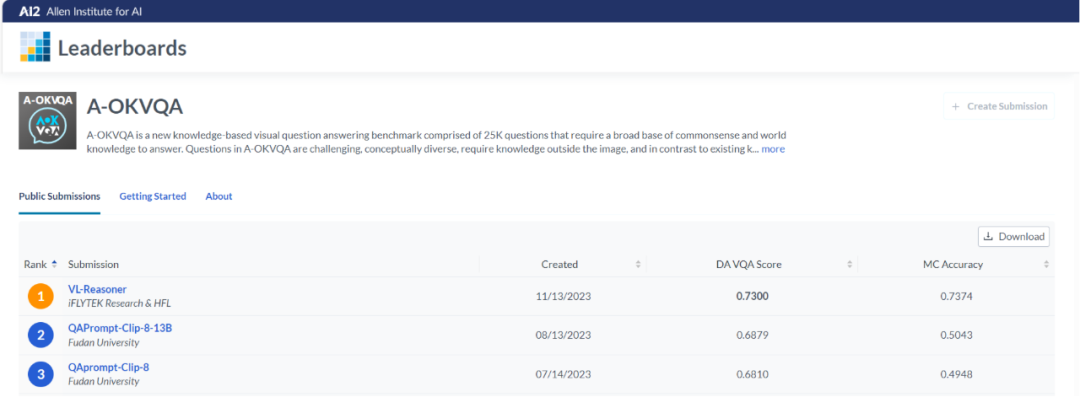
Task: Open the QAPrompt-Clip-8-13B submission
Action: (x=120, y=328)
